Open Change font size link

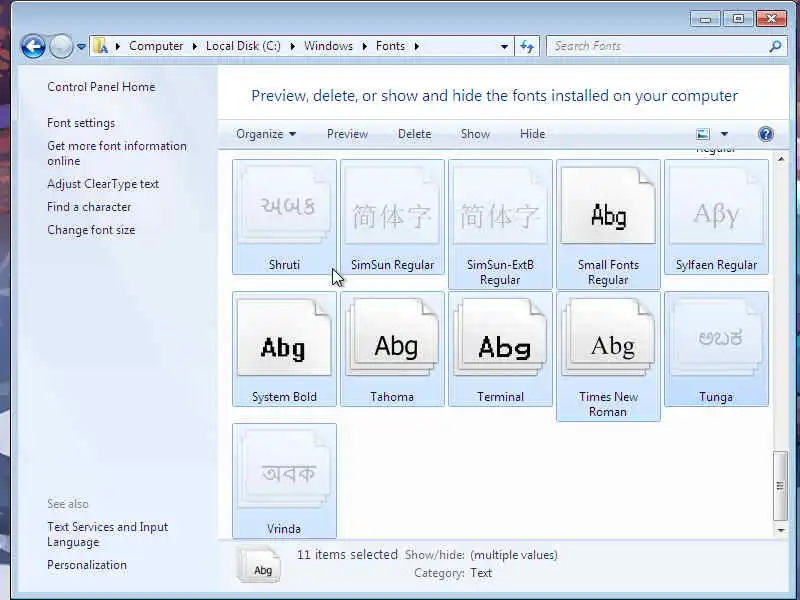(x=91, y=230)
